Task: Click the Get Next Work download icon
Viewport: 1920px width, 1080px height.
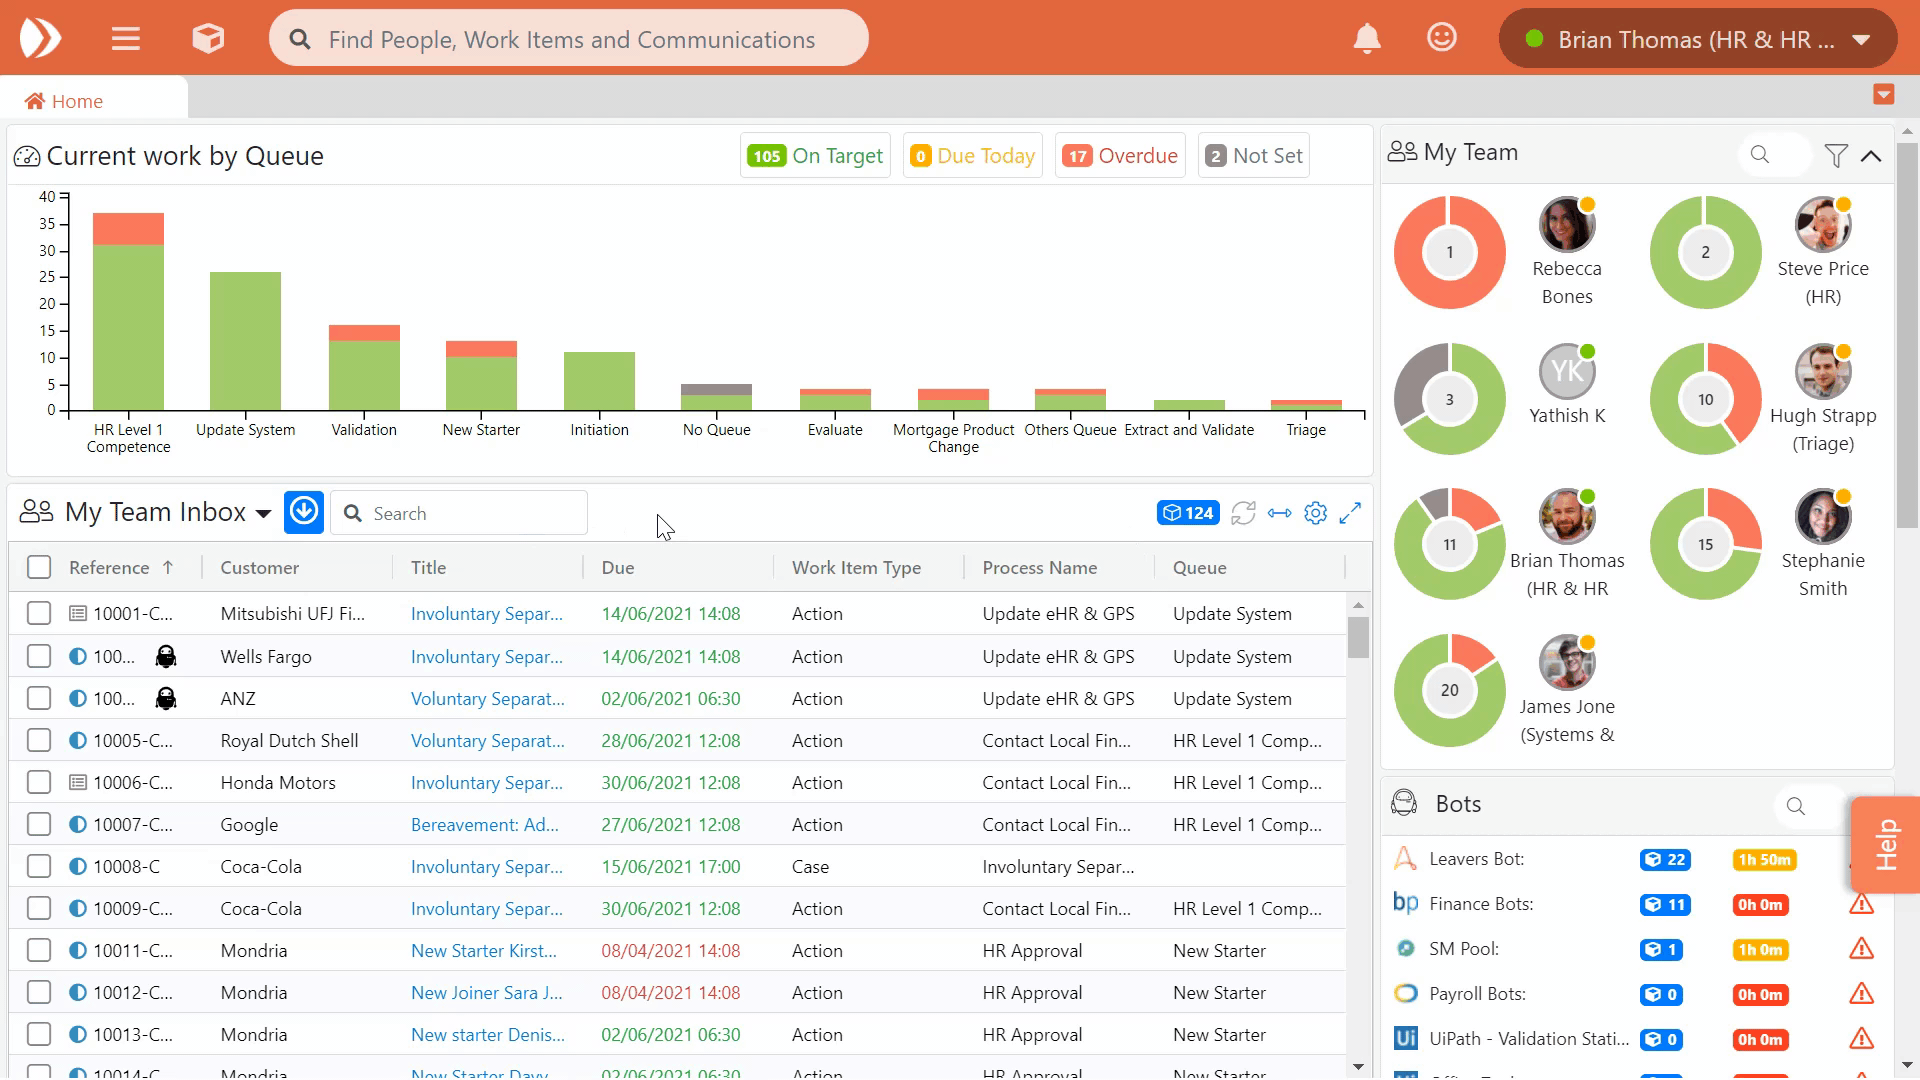Action: point(304,512)
